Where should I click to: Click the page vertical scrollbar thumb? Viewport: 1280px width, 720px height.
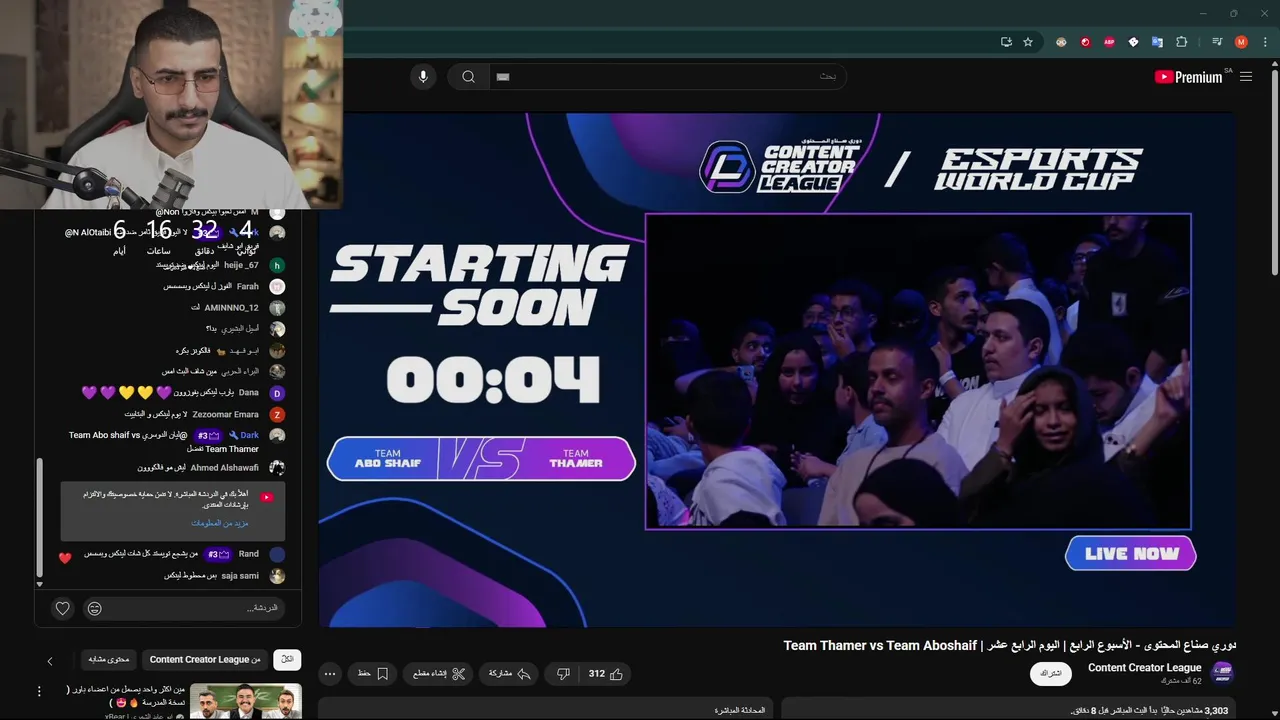coord(1273,172)
